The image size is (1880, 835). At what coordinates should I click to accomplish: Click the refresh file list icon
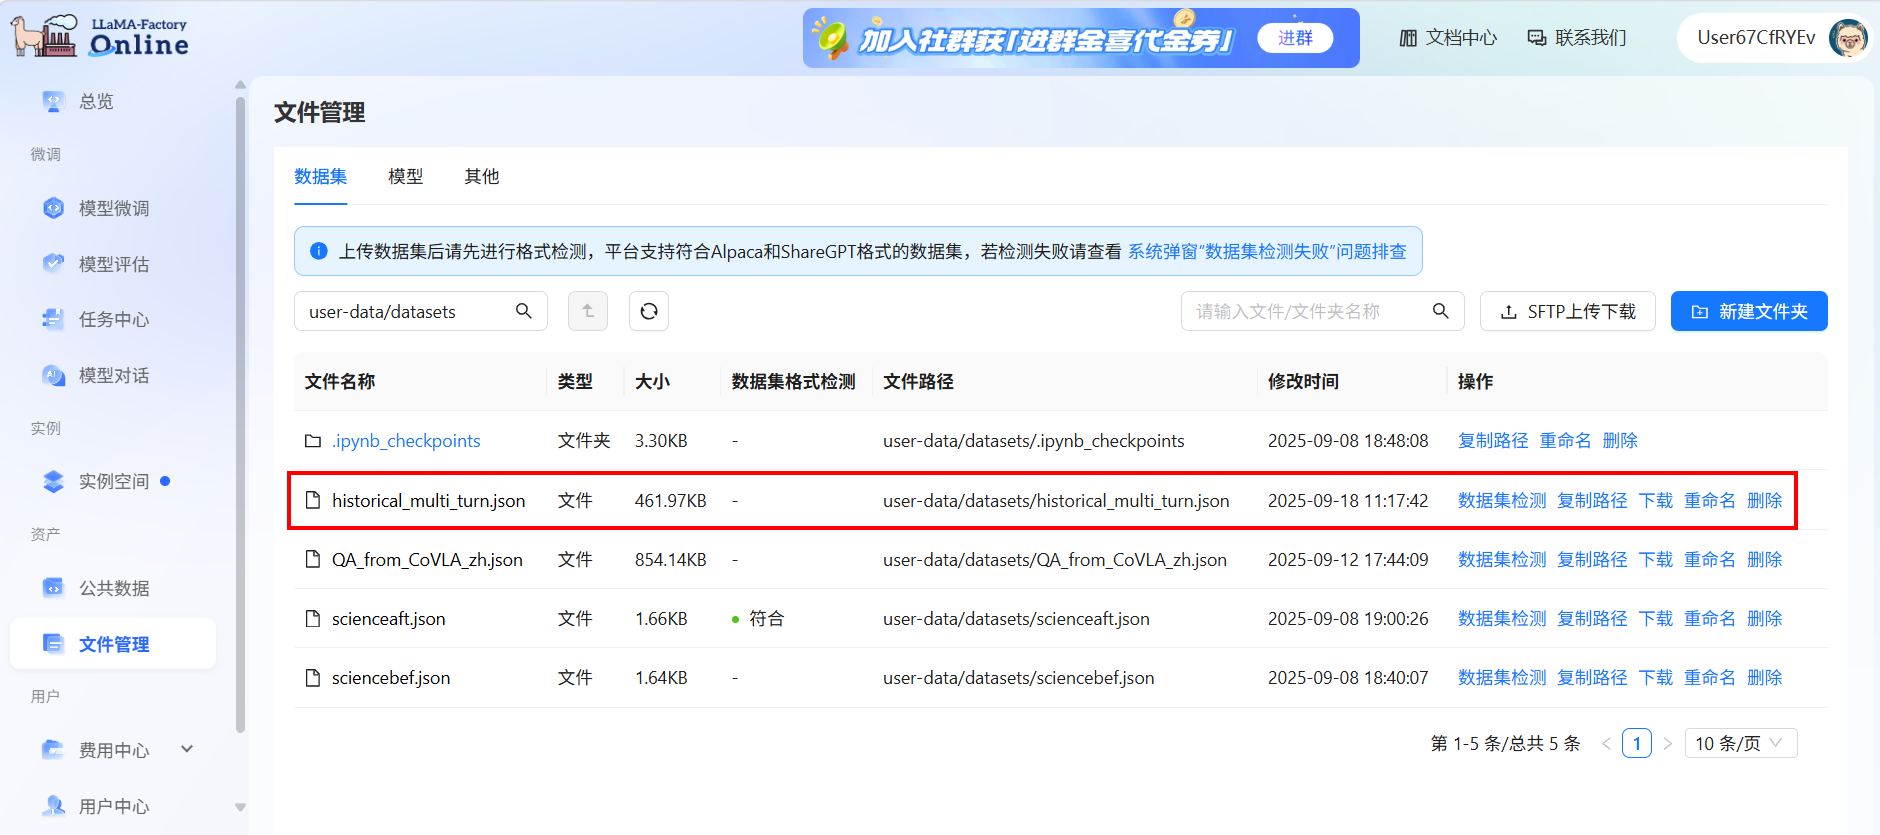[648, 311]
